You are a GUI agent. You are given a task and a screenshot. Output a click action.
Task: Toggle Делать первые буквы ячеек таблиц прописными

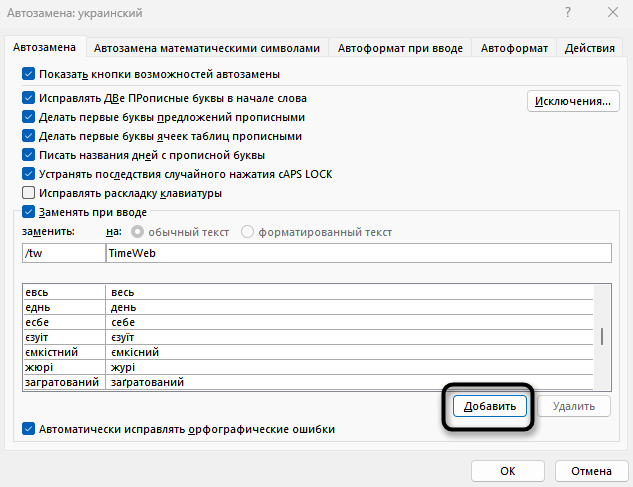tap(28, 136)
